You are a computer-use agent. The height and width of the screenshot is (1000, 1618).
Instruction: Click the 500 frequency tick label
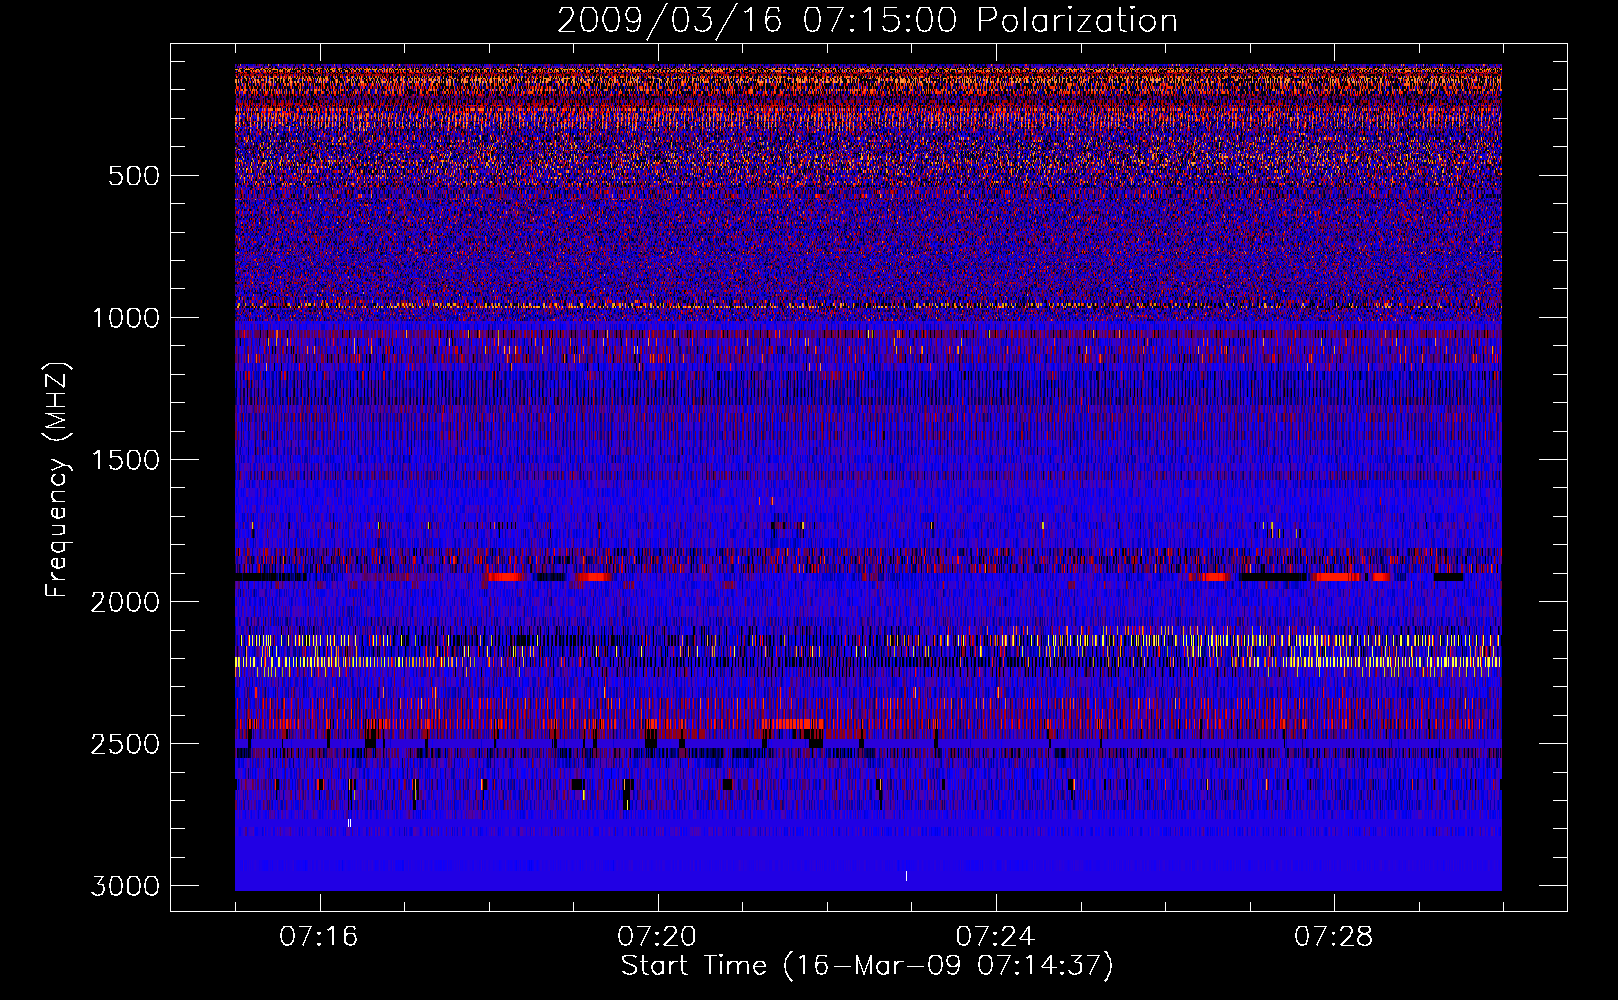tap(133, 176)
